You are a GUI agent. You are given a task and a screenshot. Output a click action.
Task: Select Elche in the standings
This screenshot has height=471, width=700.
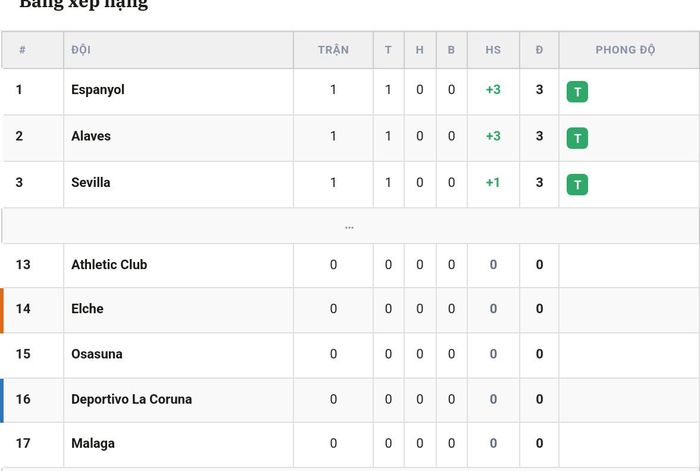pos(87,308)
